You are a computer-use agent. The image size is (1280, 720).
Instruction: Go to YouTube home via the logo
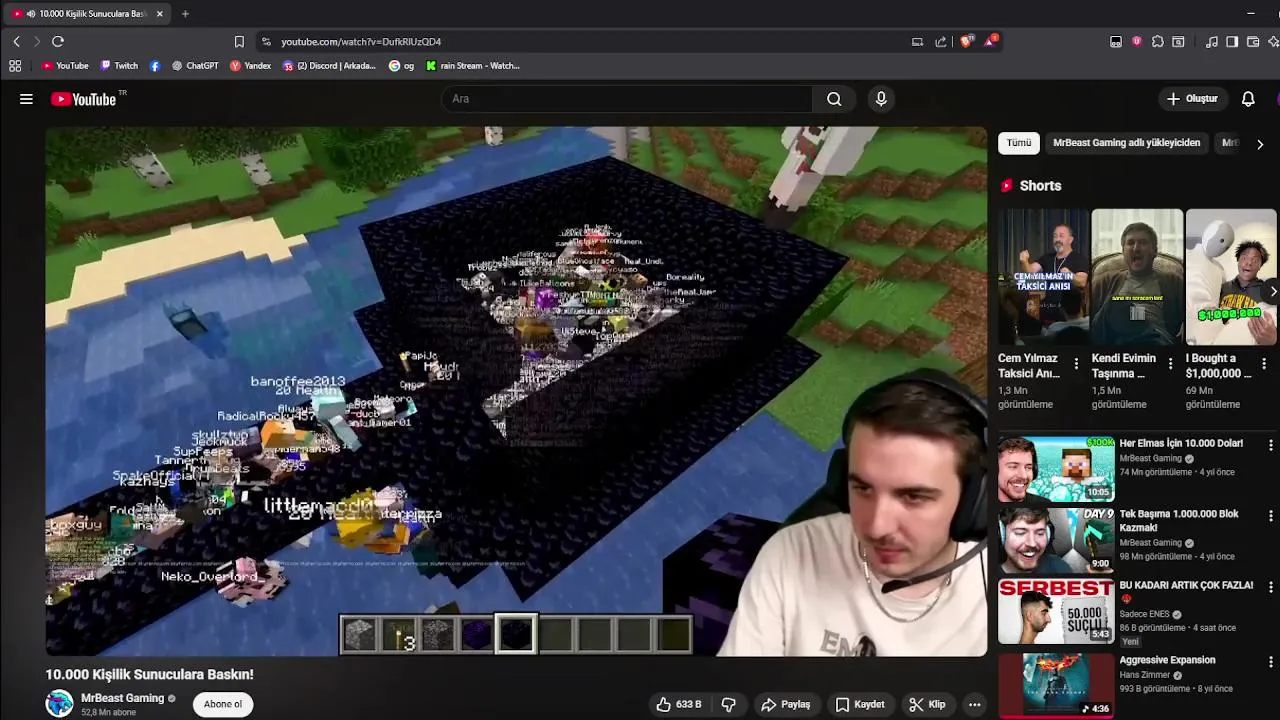coord(84,99)
